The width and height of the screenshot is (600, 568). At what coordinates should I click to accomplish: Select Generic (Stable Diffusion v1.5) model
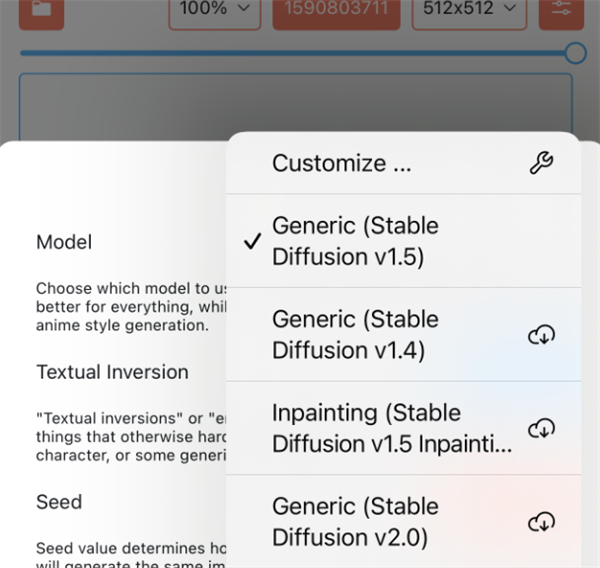355,241
